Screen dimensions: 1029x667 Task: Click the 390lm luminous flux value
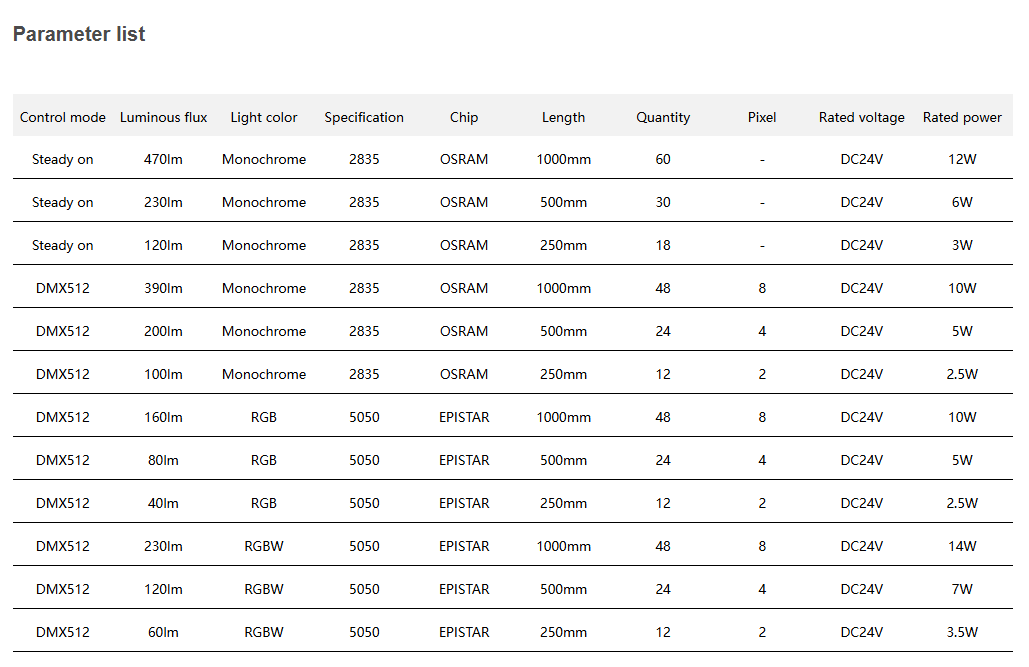[164, 288]
